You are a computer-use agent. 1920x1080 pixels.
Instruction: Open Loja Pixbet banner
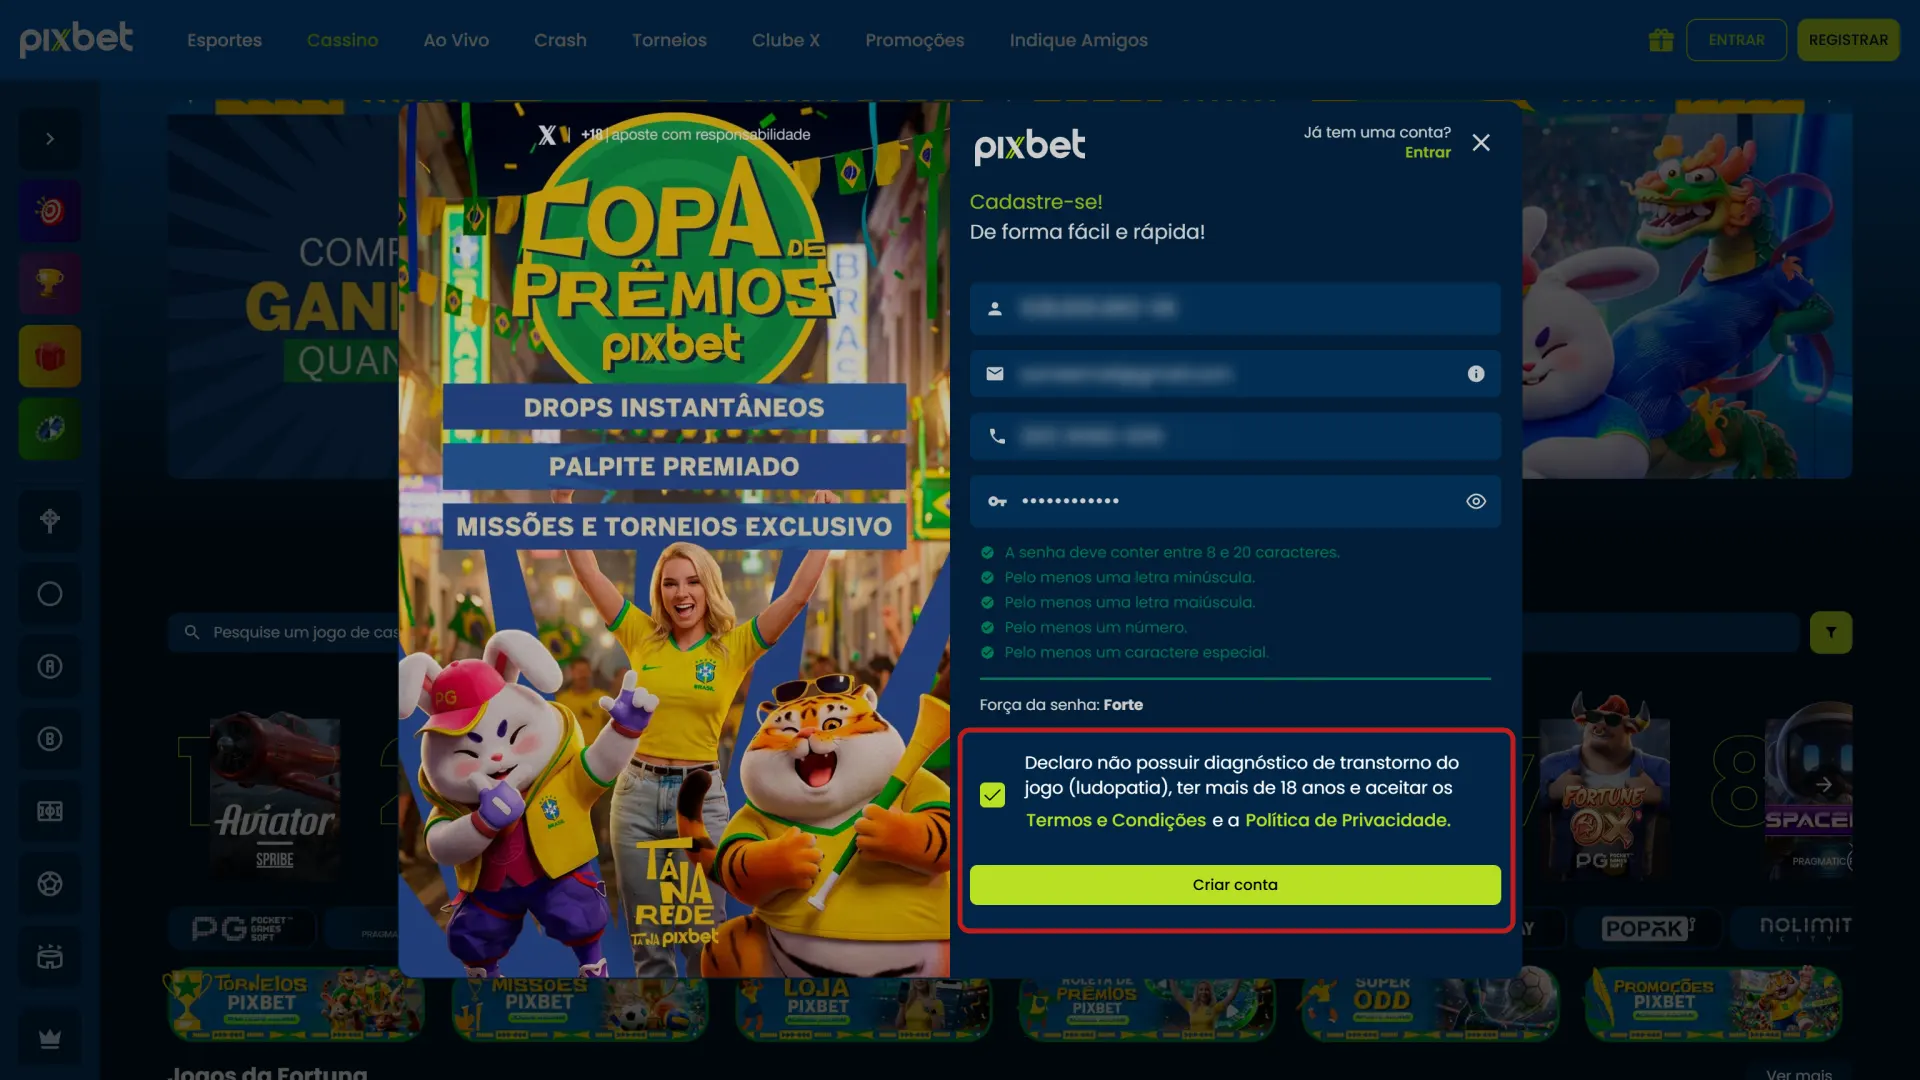(864, 1004)
